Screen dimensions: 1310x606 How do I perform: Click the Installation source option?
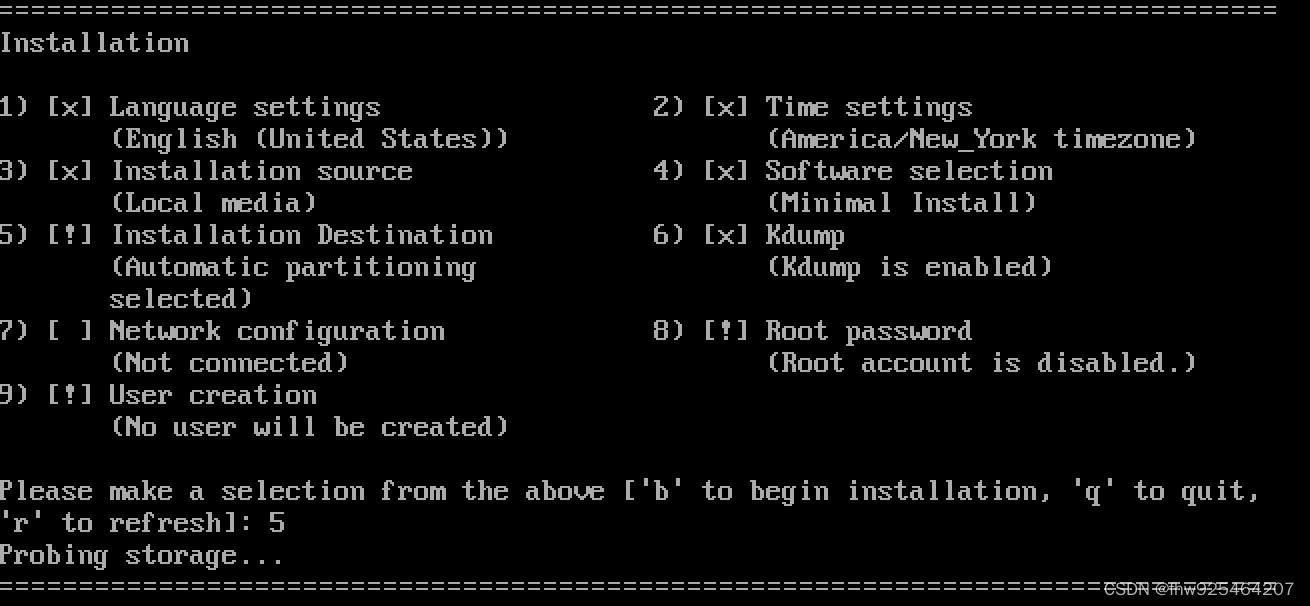pyautogui.click(x=261, y=171)
